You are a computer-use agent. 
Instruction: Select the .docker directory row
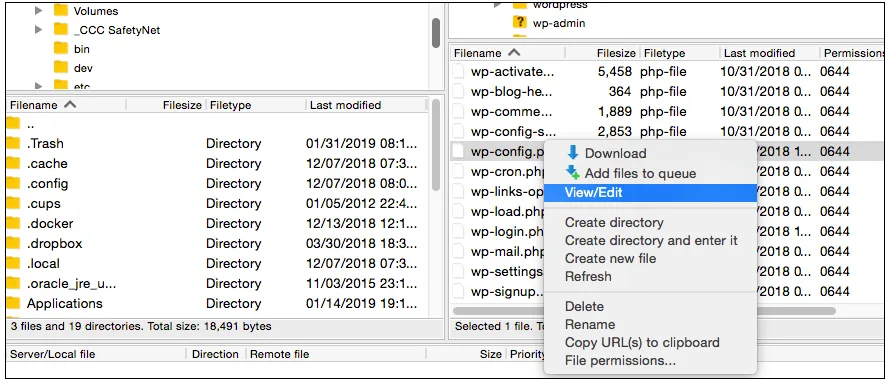click(216, 223)
